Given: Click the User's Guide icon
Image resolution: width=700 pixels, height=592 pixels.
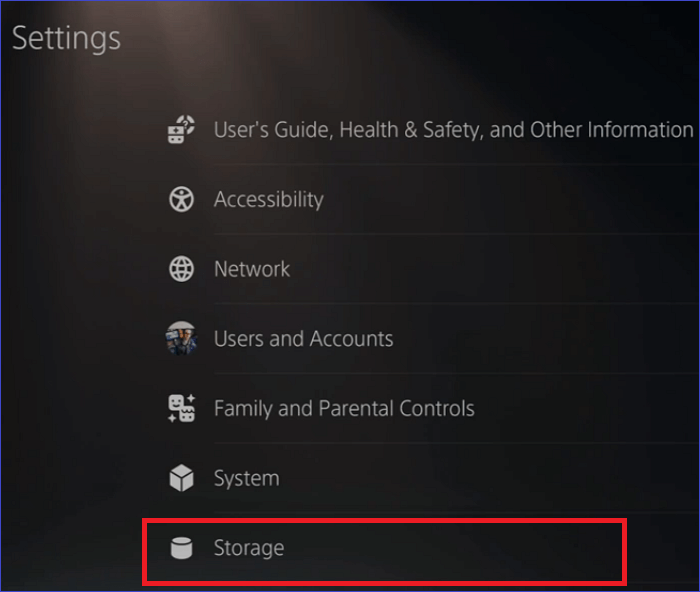Looking at the screenshot, I should tap(181, 130).
